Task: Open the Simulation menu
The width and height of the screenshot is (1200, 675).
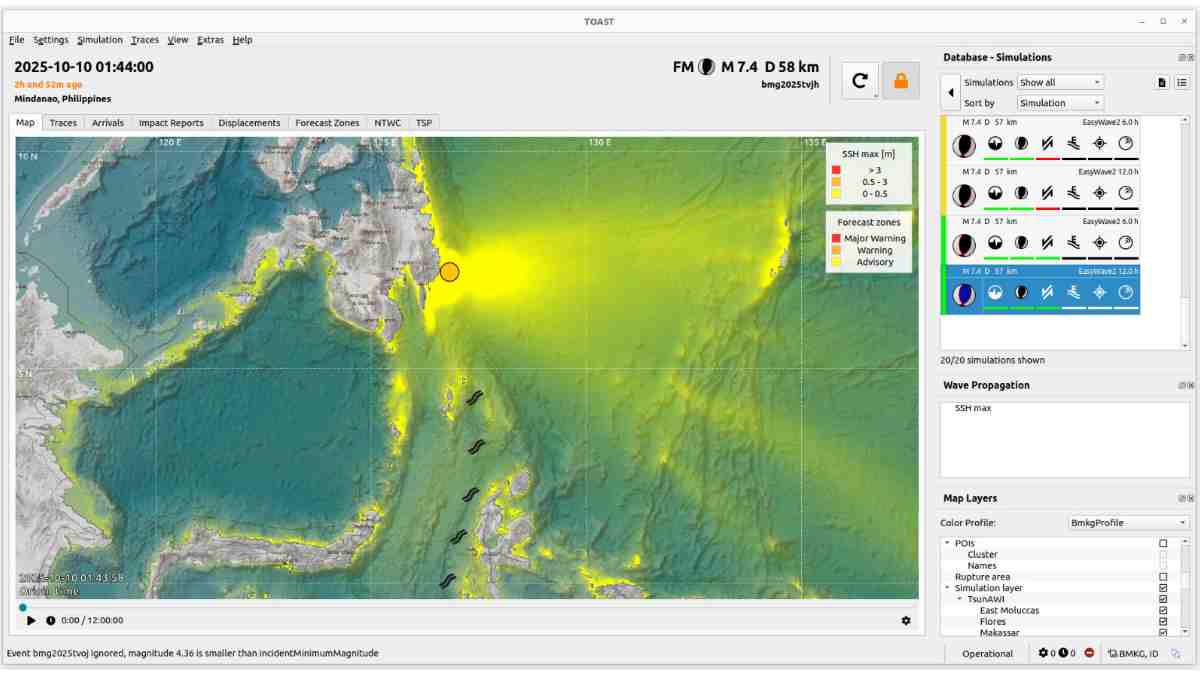Action: (100, 40)
